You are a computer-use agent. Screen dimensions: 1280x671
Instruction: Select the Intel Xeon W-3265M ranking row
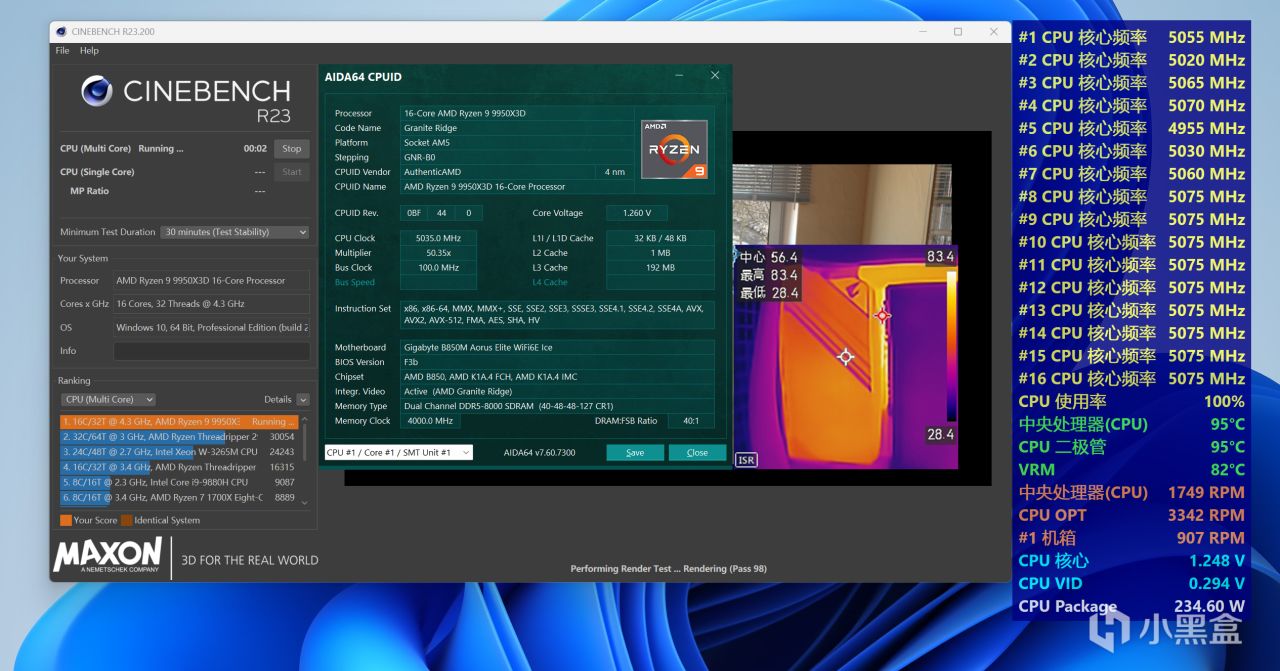tap(179, 452)
